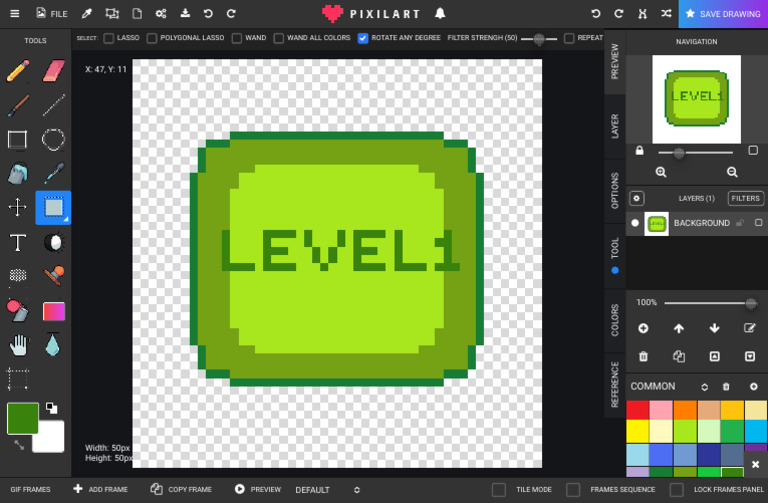Image resolution: width=768 pixels, height=503 pixels.
Task: Open the DEFAULT speed dropdown
Action: [x=327, y=490]
